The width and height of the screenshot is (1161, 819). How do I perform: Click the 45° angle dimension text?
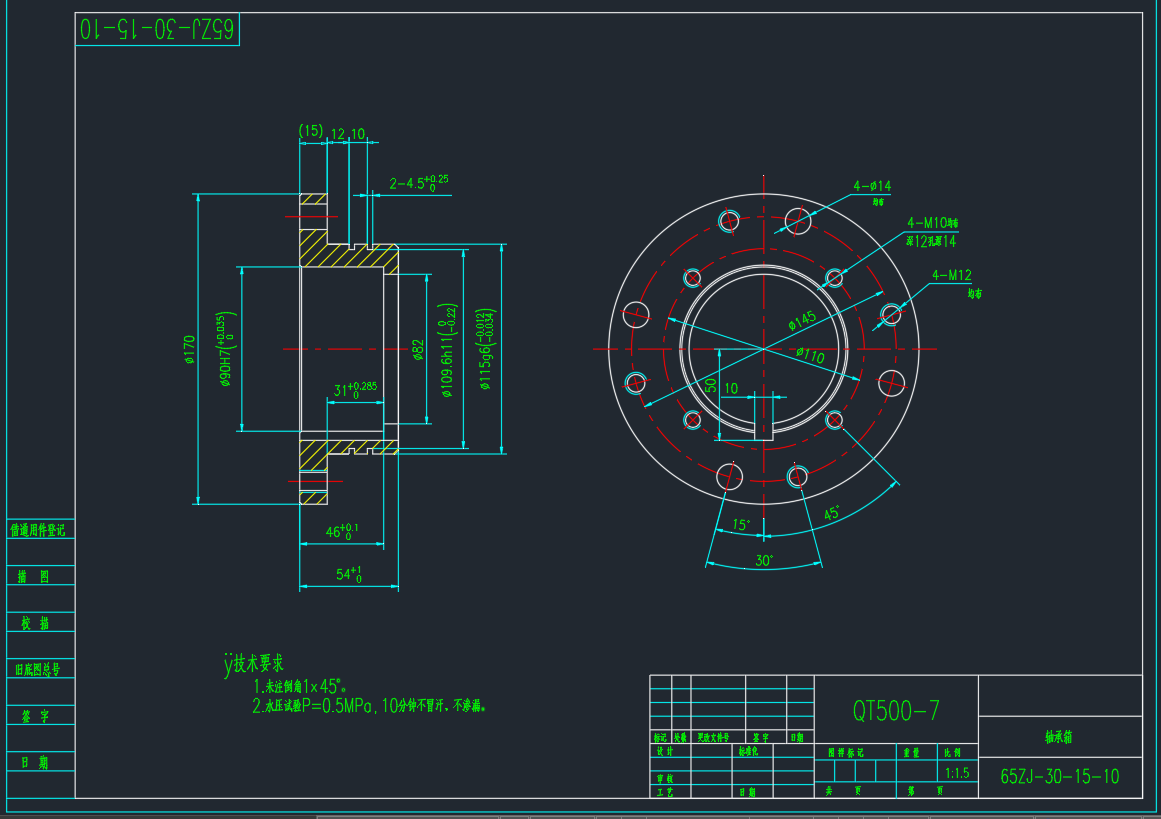(x=831, y=513)
